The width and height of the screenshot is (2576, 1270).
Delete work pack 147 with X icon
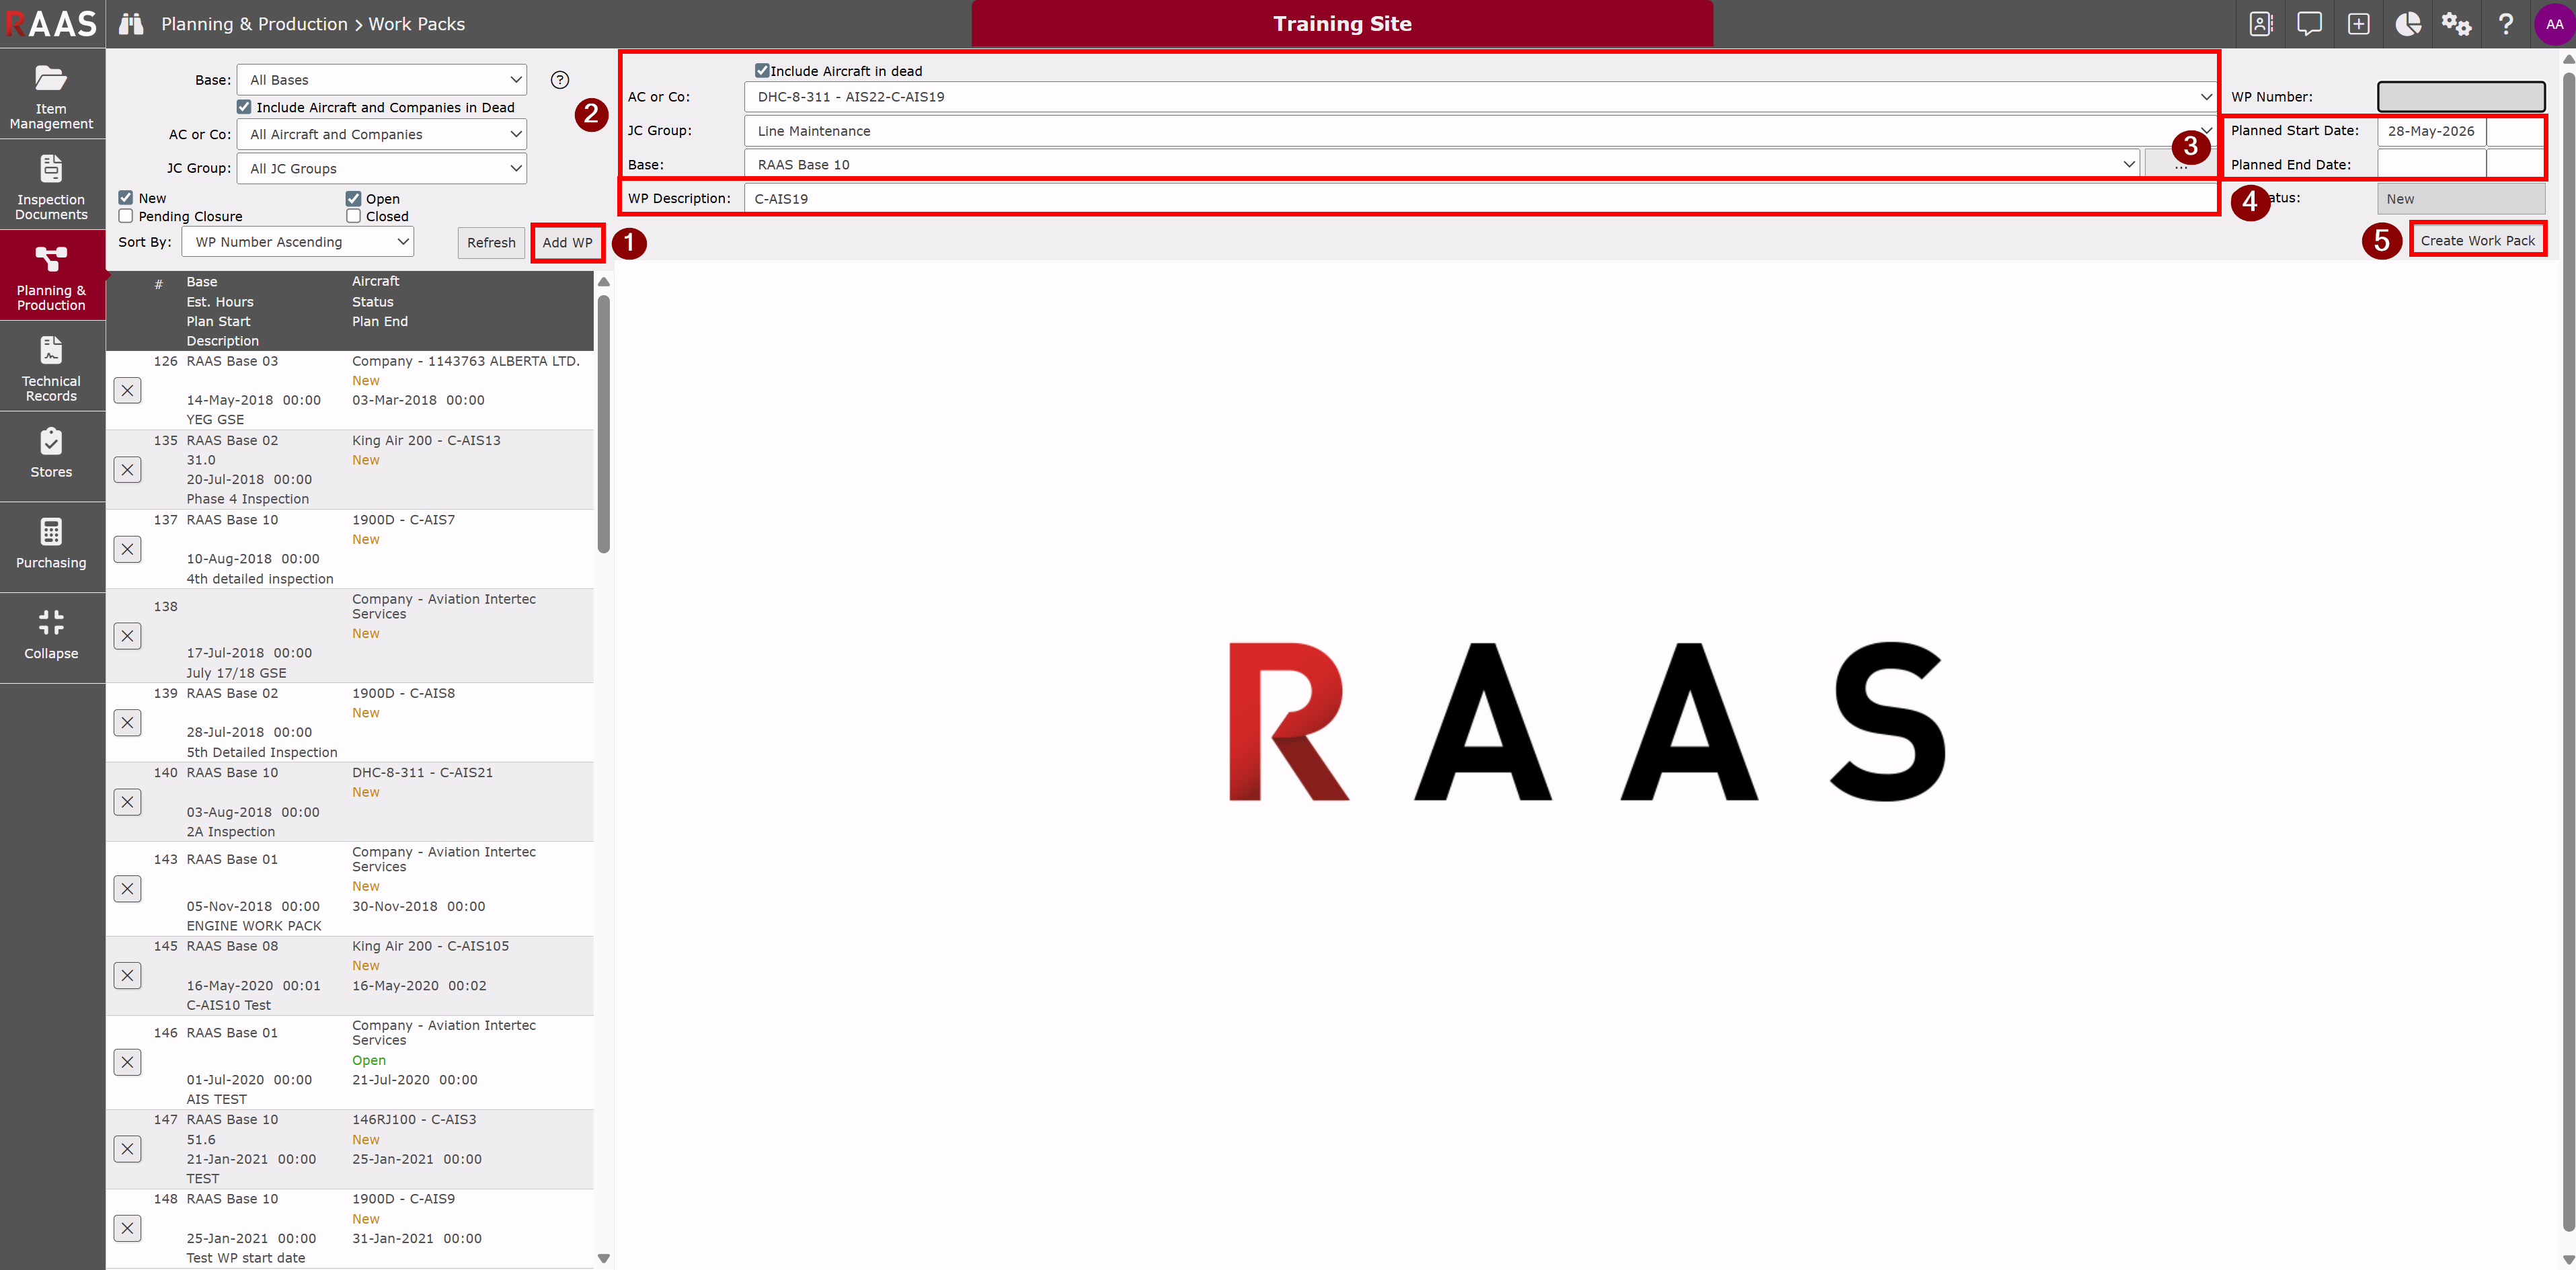click(x=127, y=1149)
